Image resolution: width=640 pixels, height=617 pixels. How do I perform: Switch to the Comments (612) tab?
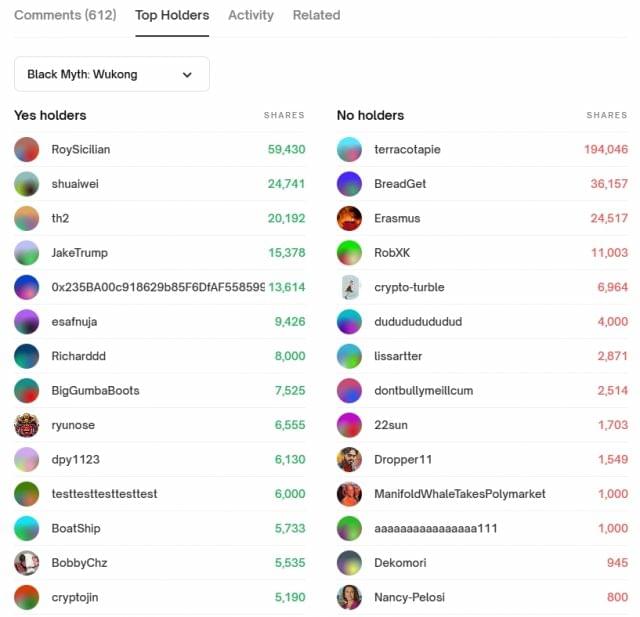coord(65,15)
